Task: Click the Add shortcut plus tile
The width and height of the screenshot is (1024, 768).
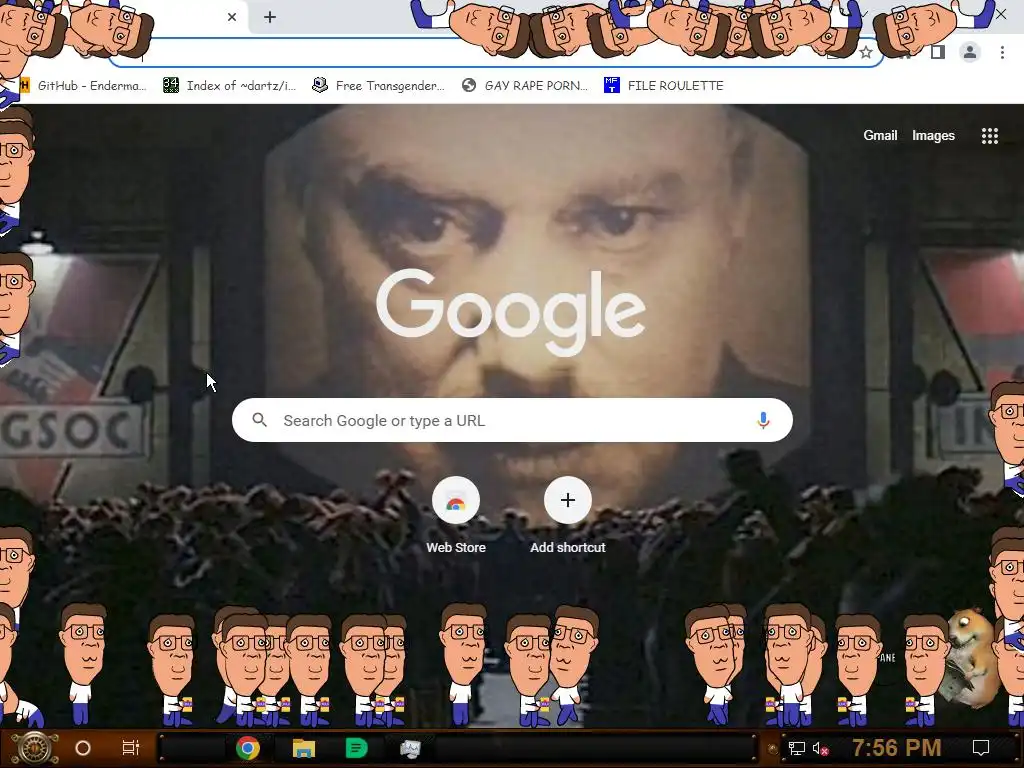Action: point(568,500)
